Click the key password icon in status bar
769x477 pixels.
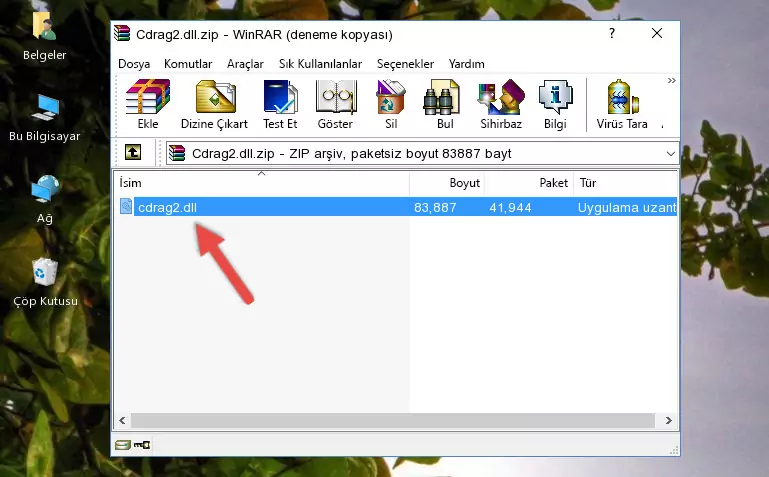click(142, 445)
